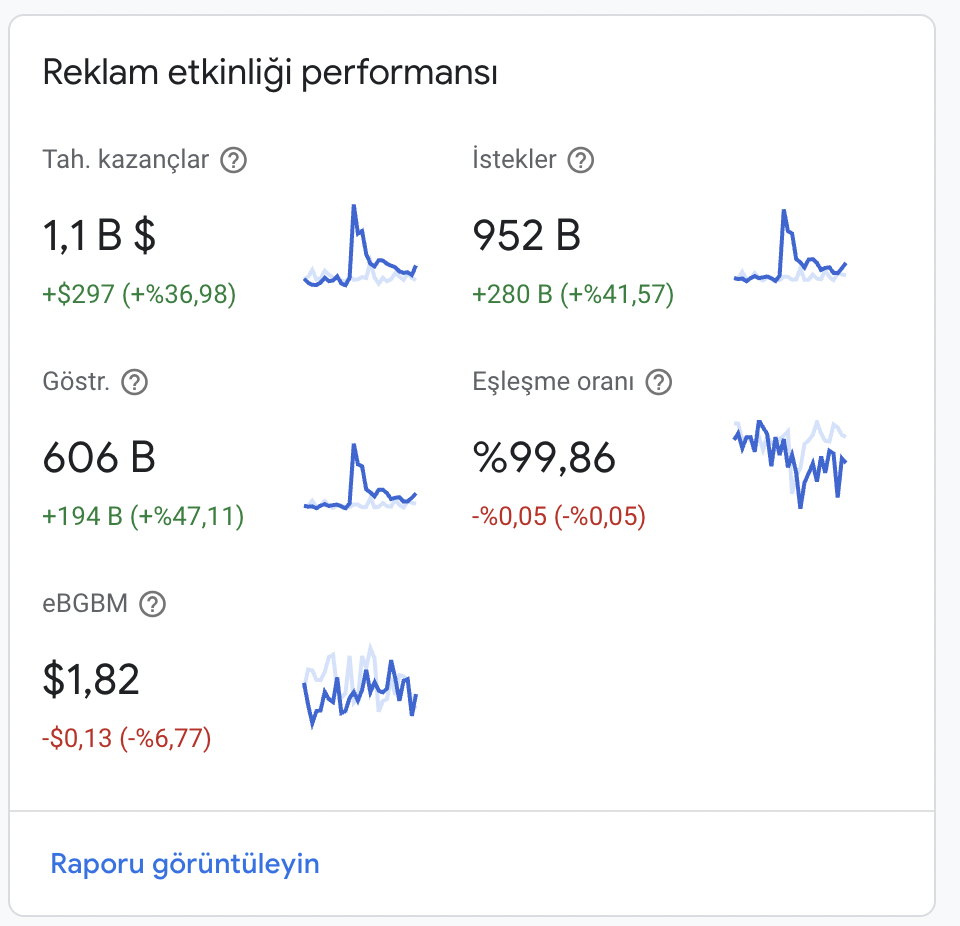
Task: Click the %99,86 match rate value
Action: click(544, 457)
